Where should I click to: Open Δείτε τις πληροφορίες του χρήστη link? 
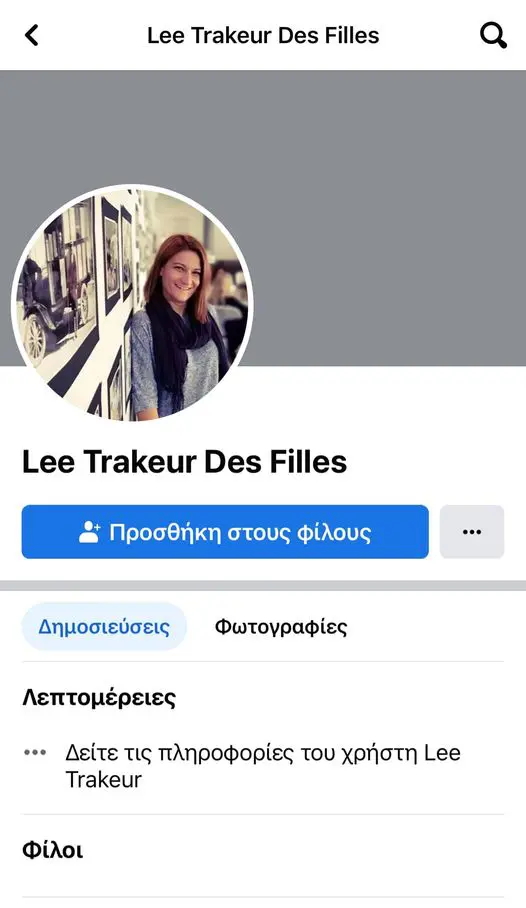(x=263, y=766)
